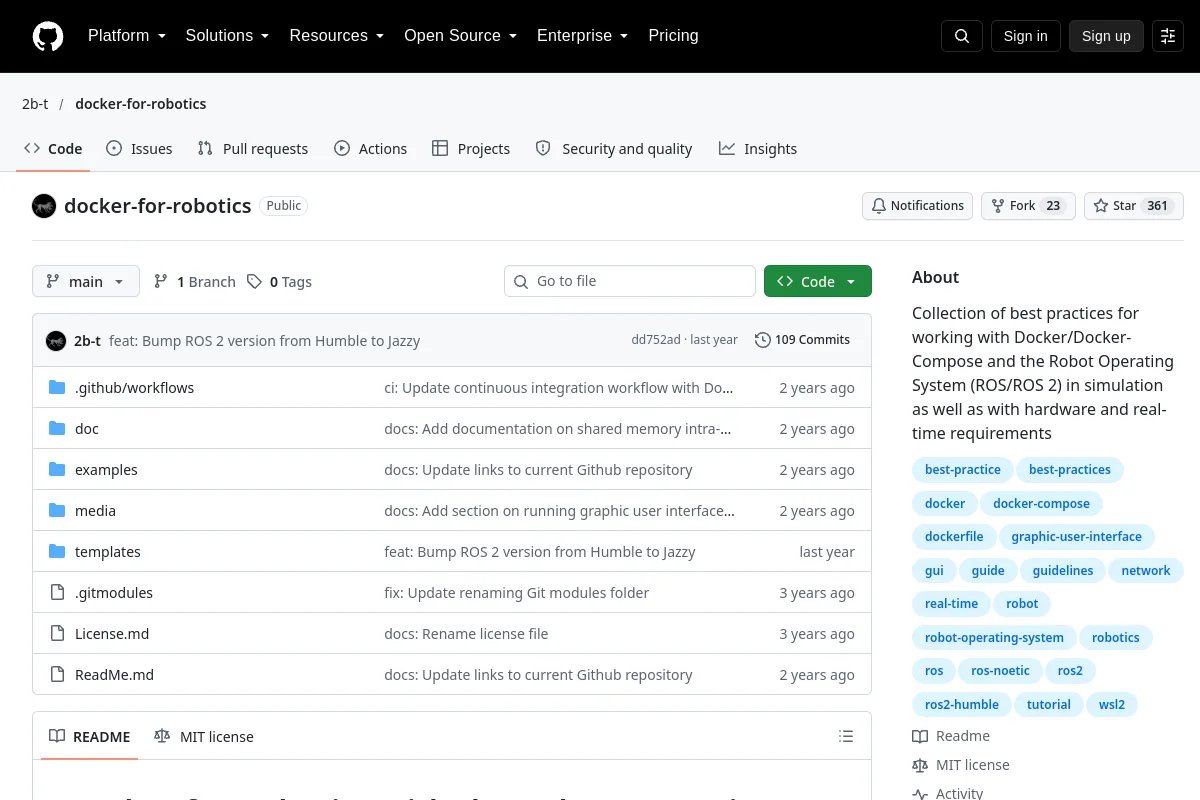Expand the Platform menu
Viewport: 1200px width, 800px height.
127,36
